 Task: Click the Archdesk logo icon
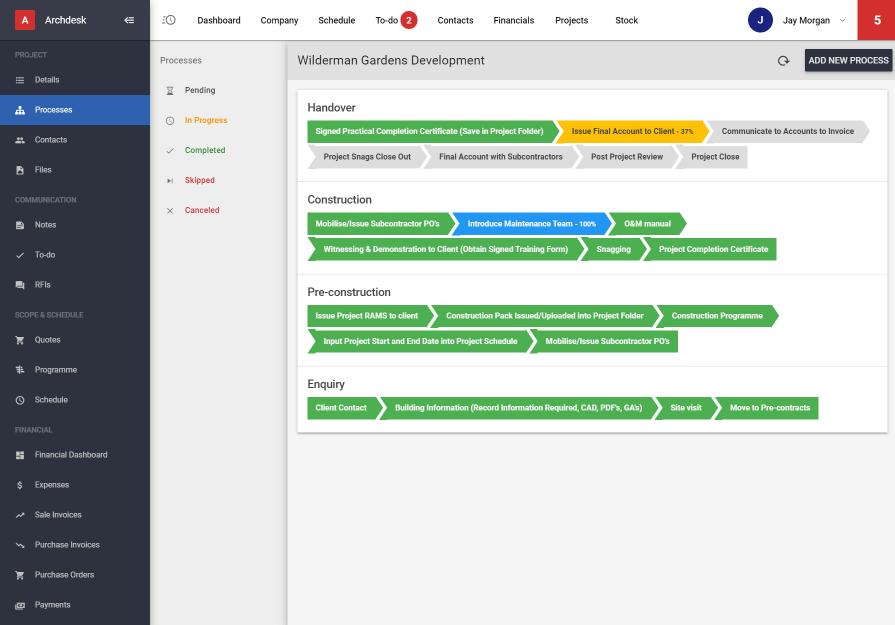point(25,20)
